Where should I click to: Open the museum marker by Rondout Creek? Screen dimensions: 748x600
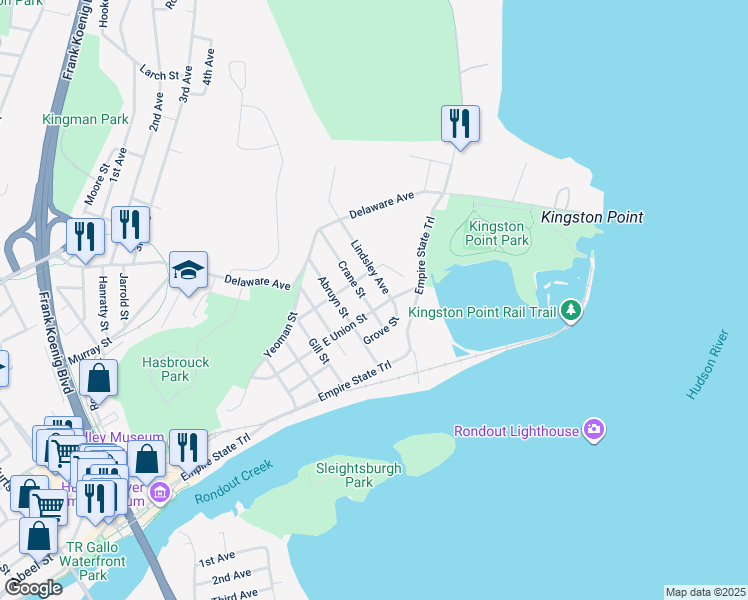click(159, 493)
